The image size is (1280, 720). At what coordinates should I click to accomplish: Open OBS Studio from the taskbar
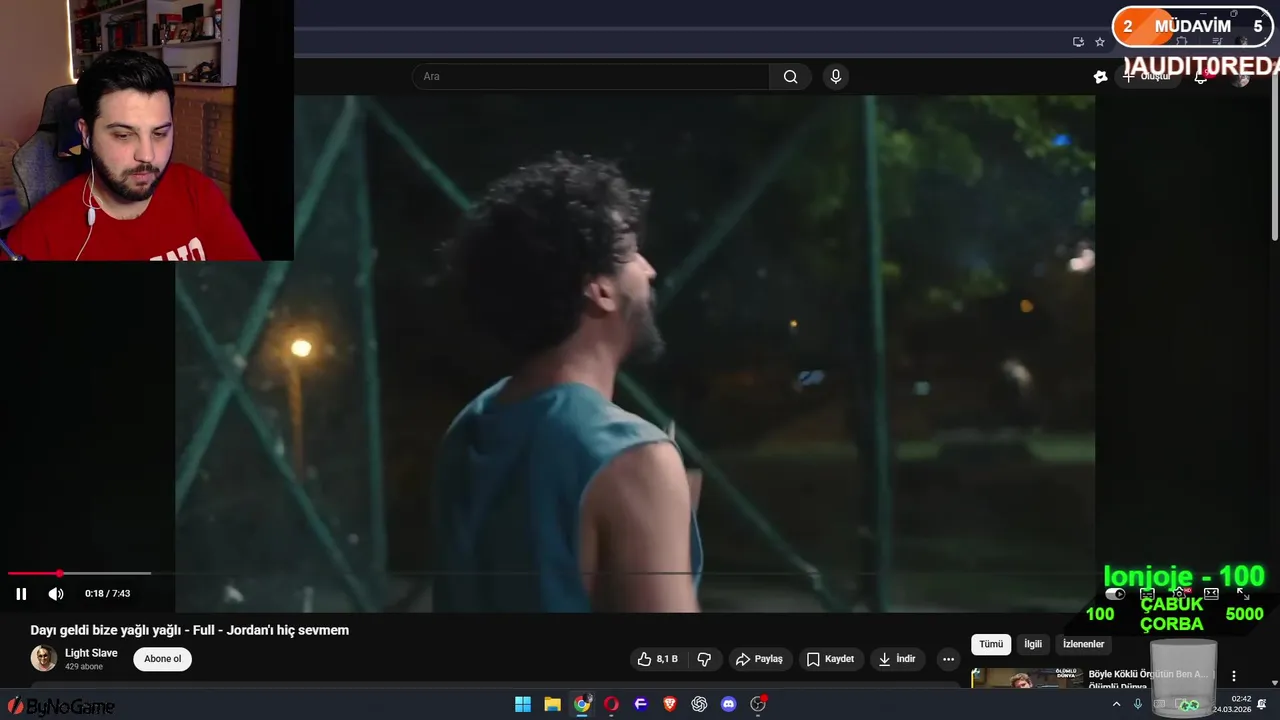coord(758,704)
